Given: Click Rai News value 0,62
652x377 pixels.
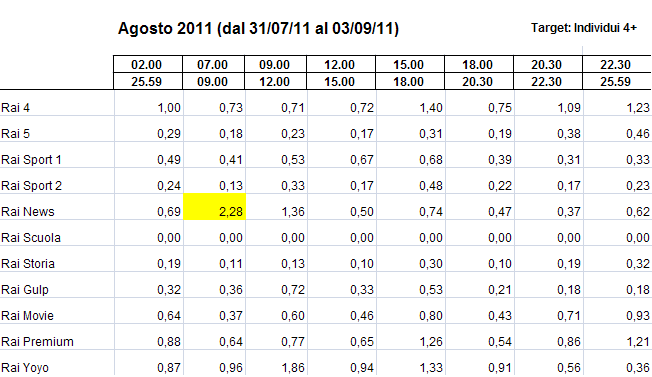Looking at the screenshot, I should (x=638, y=212).
